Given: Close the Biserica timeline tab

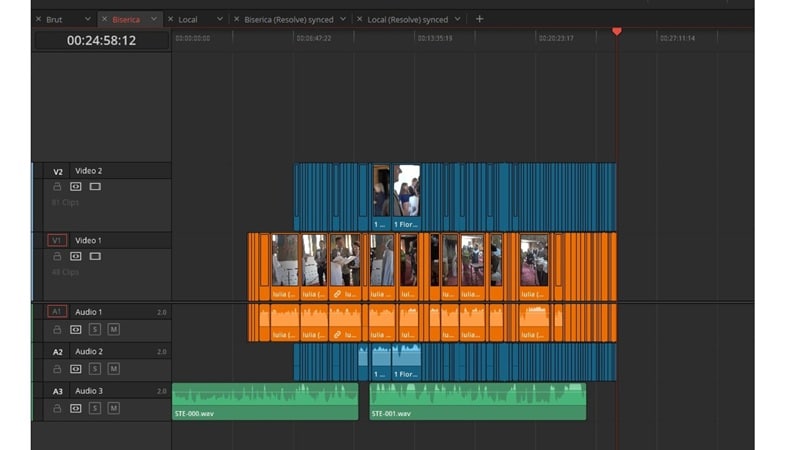Looking at the screenshot, I should click(105, 19).
